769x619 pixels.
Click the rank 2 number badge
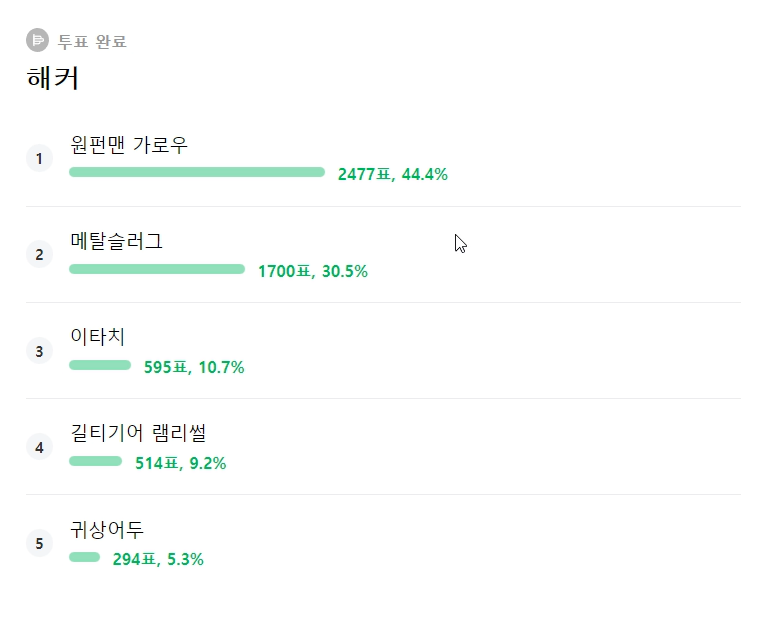(x=39, y=254)
